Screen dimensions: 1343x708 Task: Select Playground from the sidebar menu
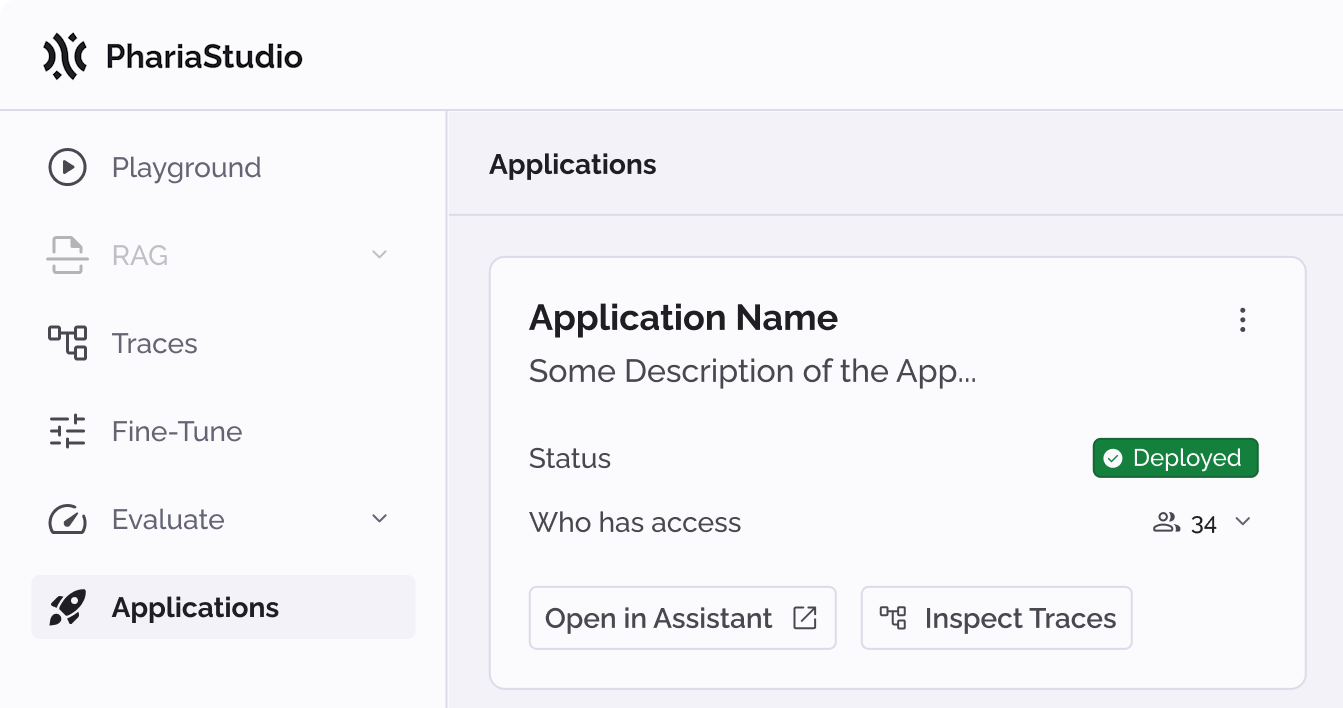186,167
